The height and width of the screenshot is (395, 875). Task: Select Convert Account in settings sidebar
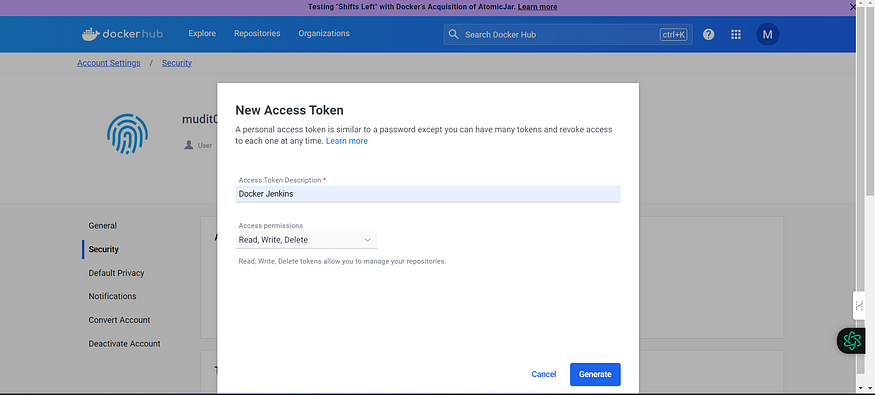(119, 320)
